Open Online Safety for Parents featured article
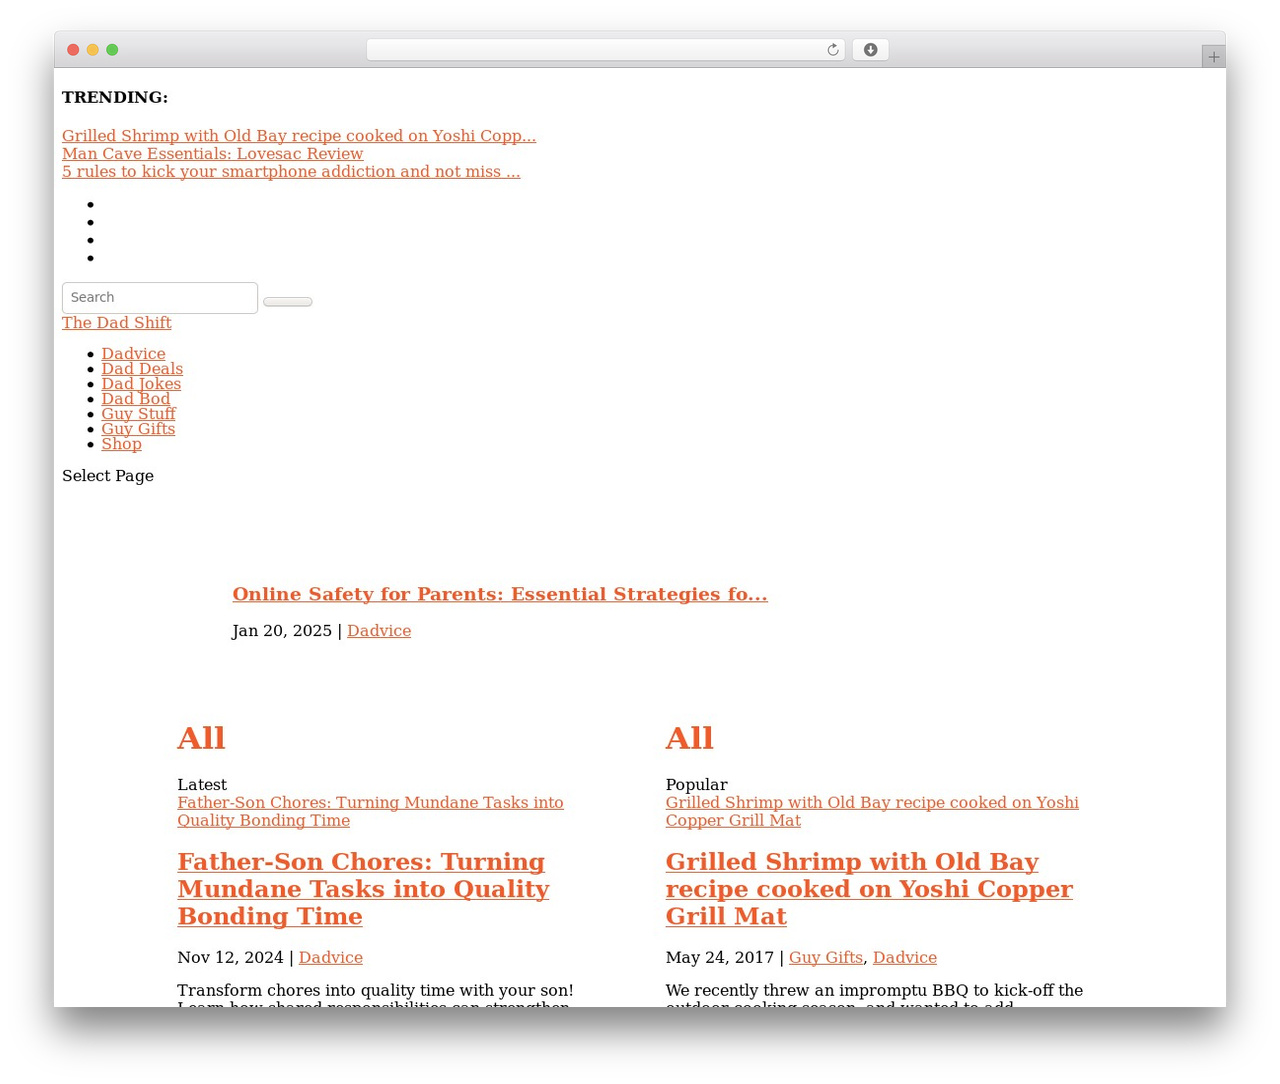Image resolution: width=1280 pixels, height=1084 pixels. point(500,594)
